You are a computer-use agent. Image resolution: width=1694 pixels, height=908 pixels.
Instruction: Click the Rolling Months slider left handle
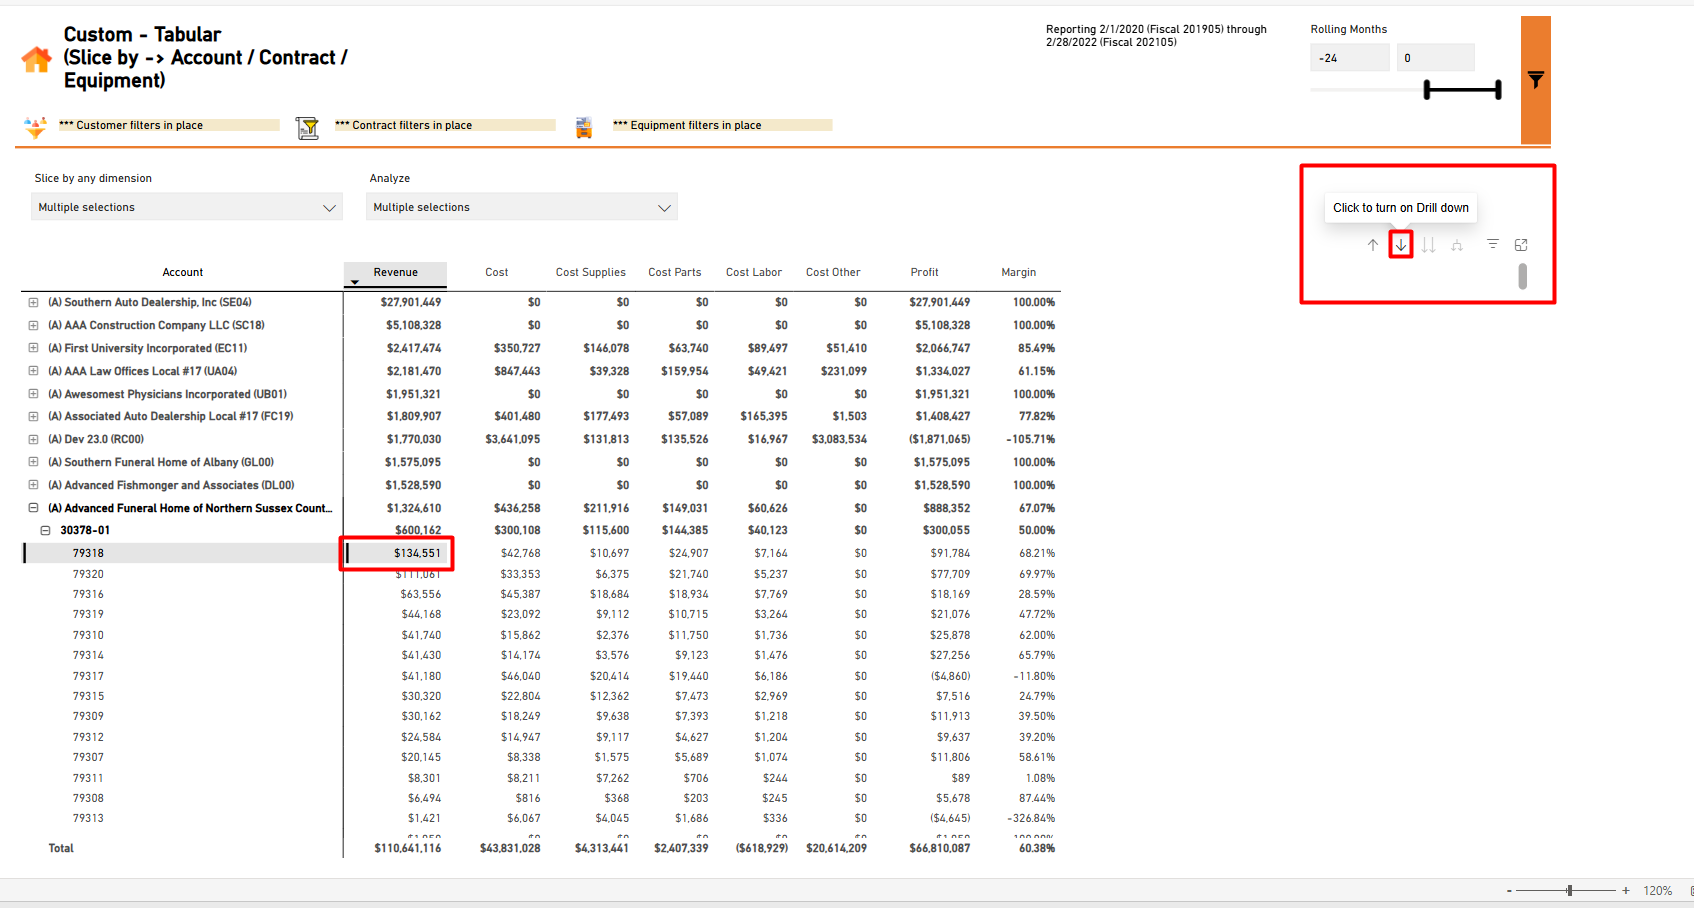[x=1427, y=90]
